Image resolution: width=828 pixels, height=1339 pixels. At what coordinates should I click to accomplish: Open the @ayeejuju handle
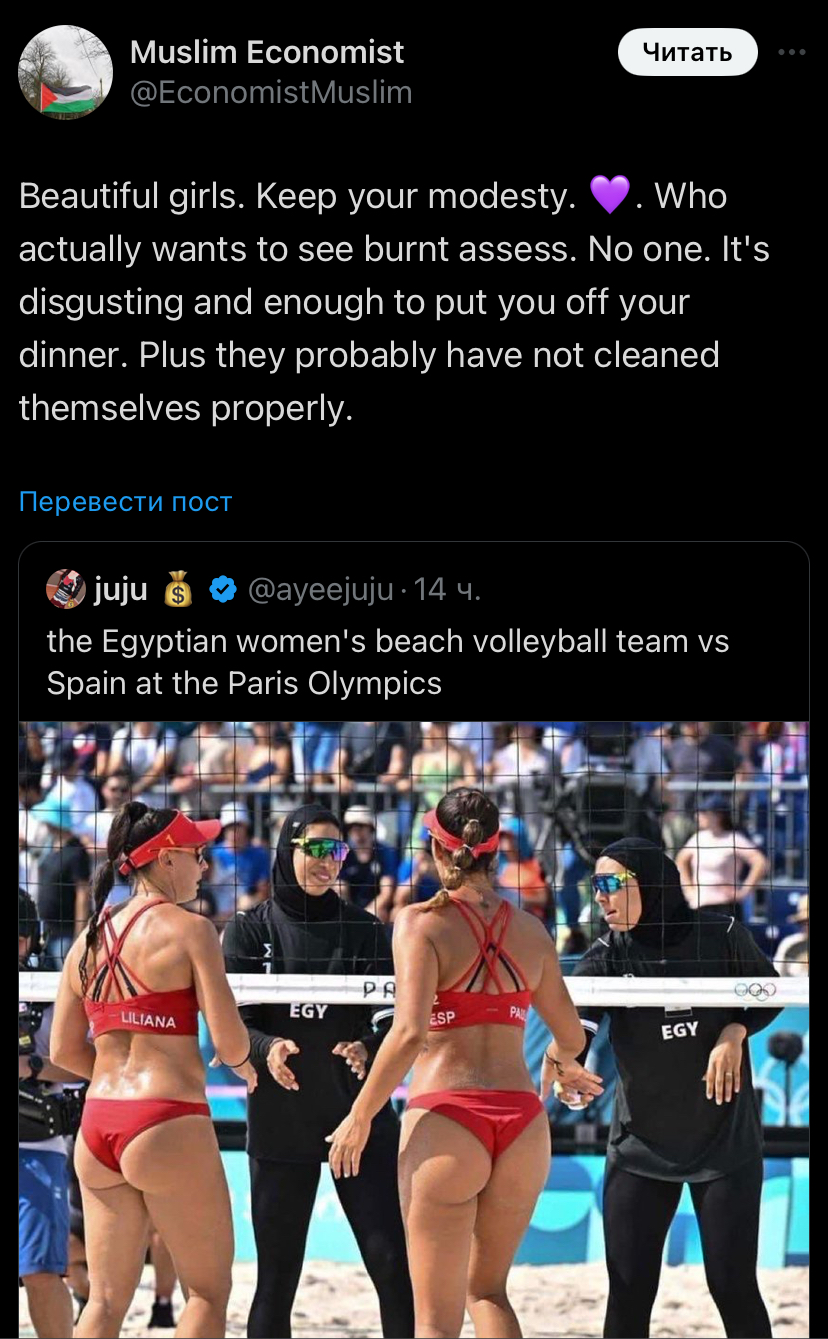(320, 591)
